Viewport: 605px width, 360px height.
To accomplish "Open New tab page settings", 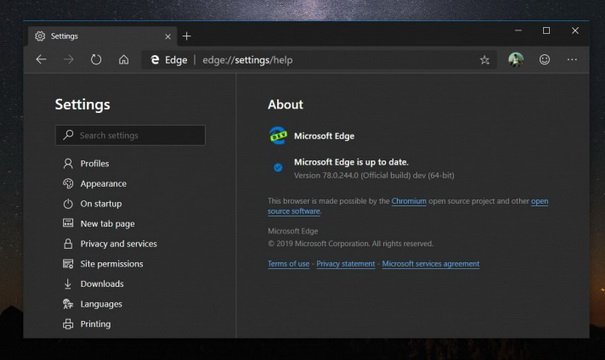I will pos(108,224).
